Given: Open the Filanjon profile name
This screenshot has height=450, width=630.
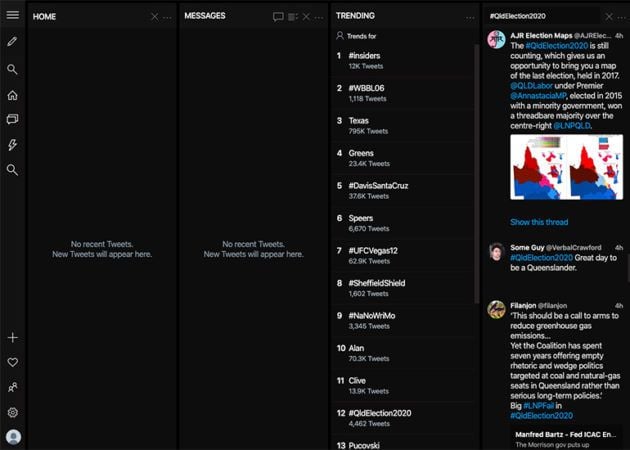Looking at the screenshot, I should 523,305.
